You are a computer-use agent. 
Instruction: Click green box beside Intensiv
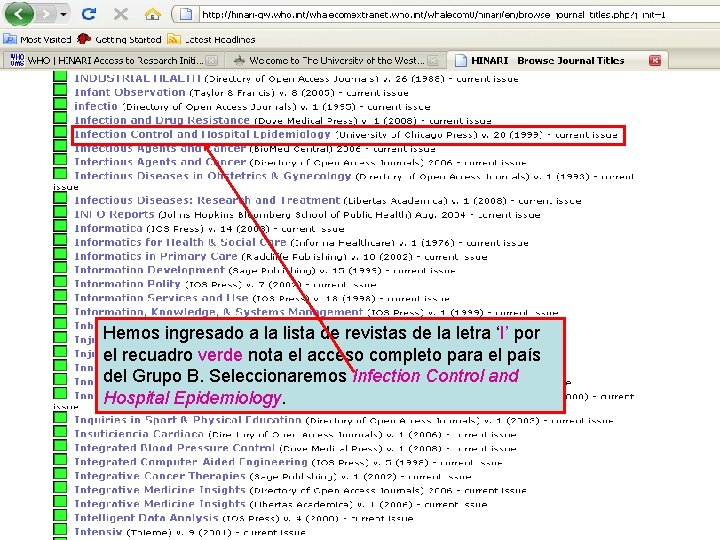[60, 529]
